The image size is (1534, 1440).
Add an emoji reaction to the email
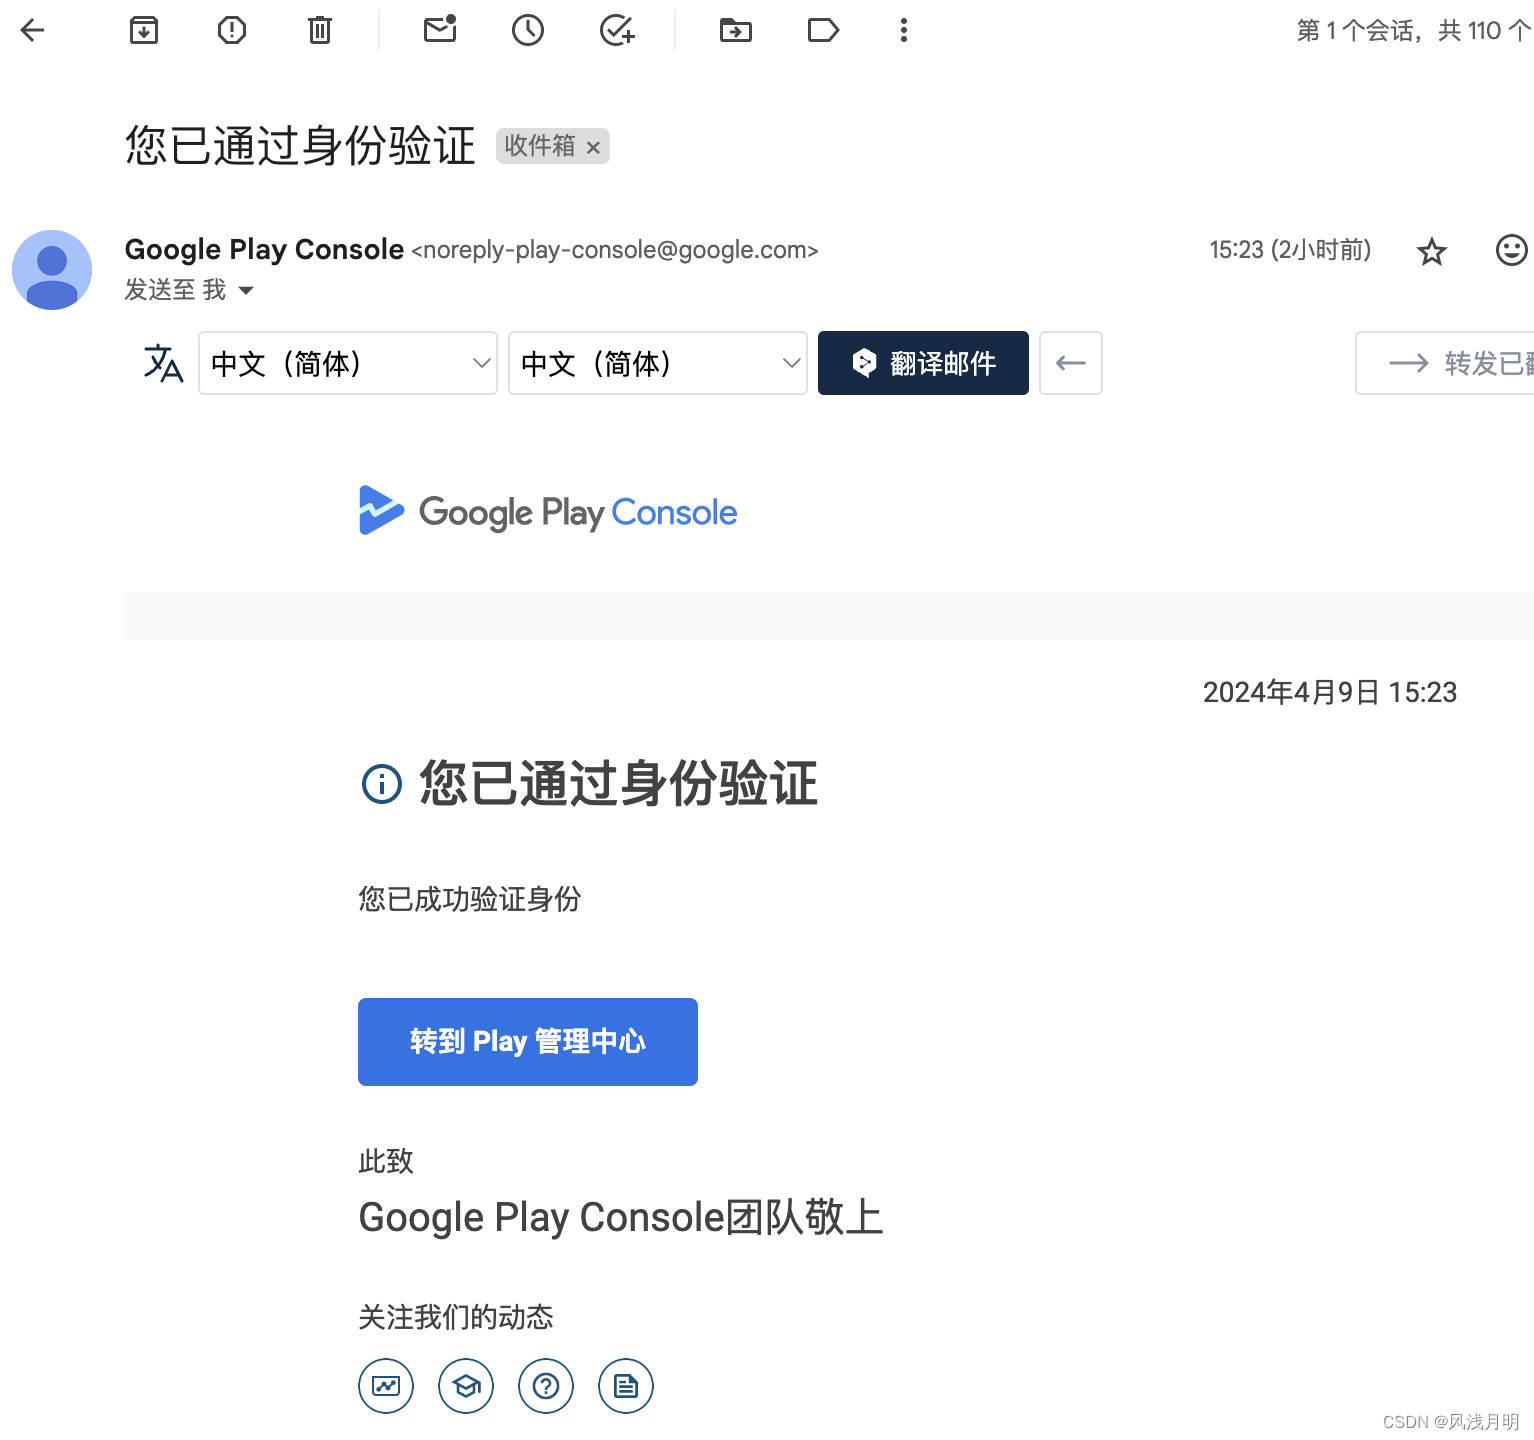tap(1511, 250)
